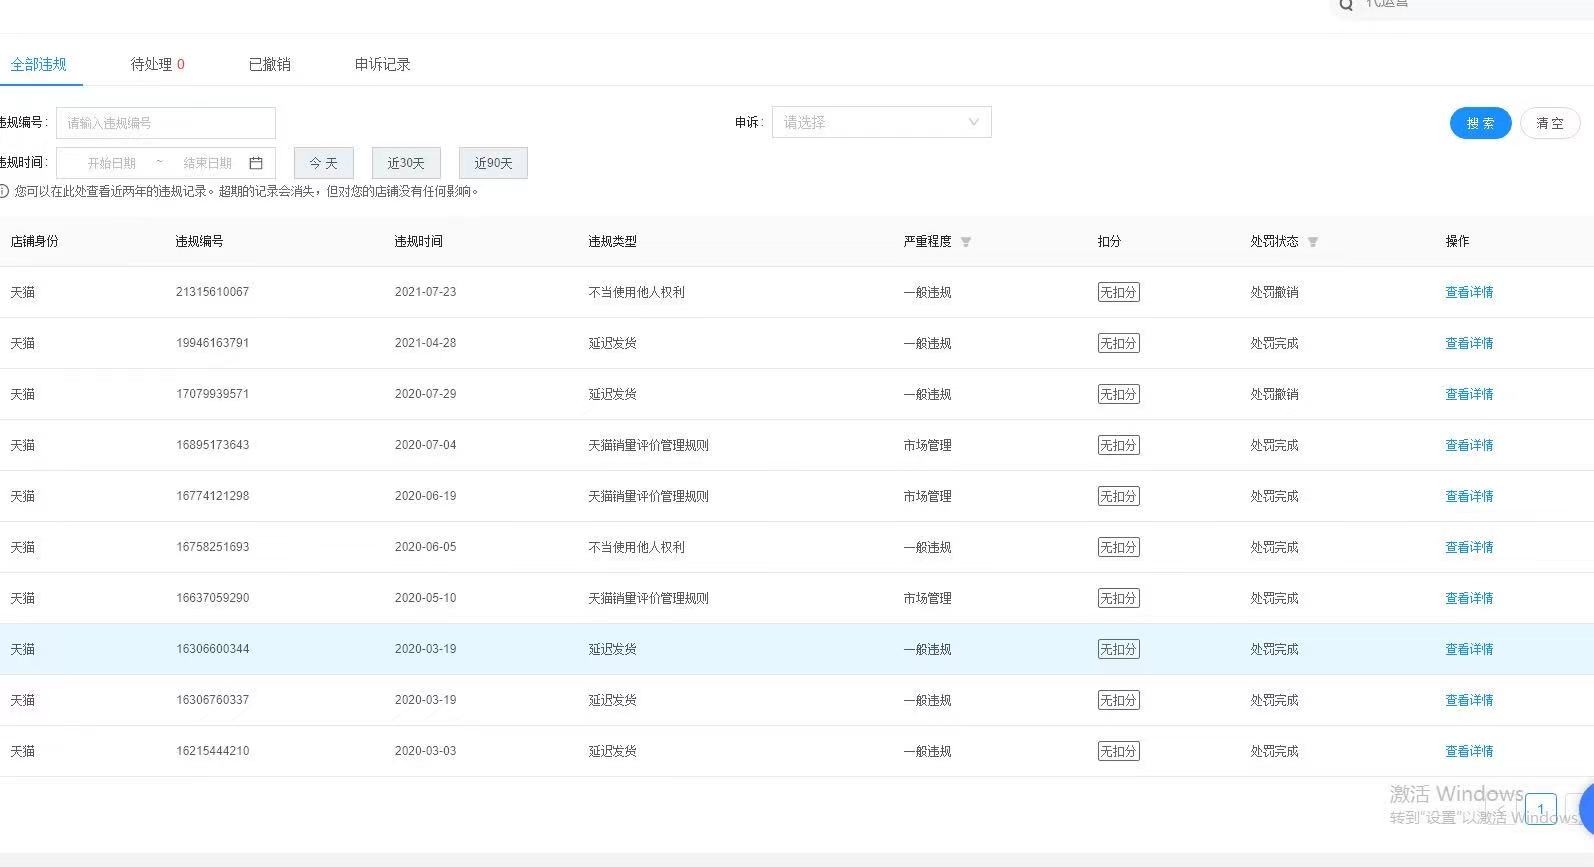Click the search magnifier icon at top right

1346,5
